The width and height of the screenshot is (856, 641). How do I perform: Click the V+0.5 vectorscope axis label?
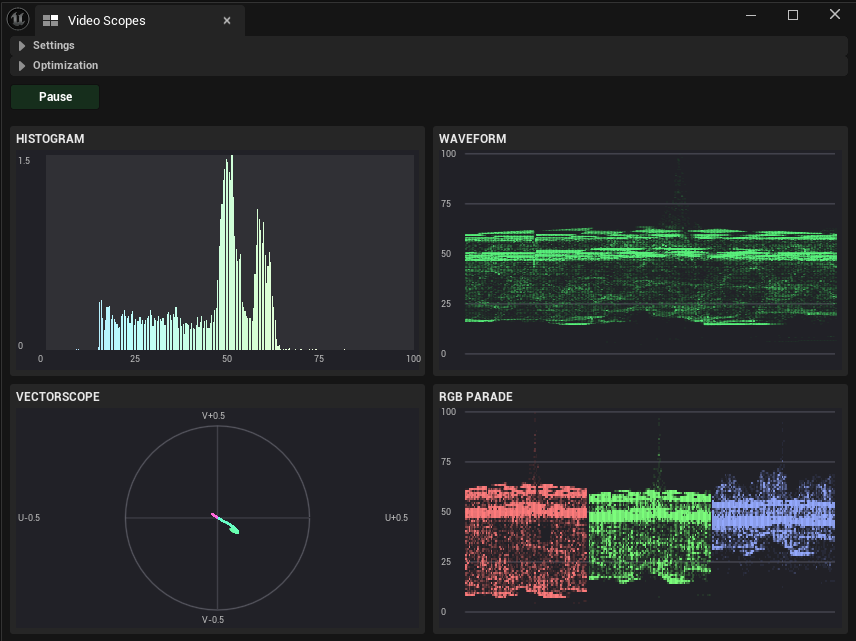213,416
